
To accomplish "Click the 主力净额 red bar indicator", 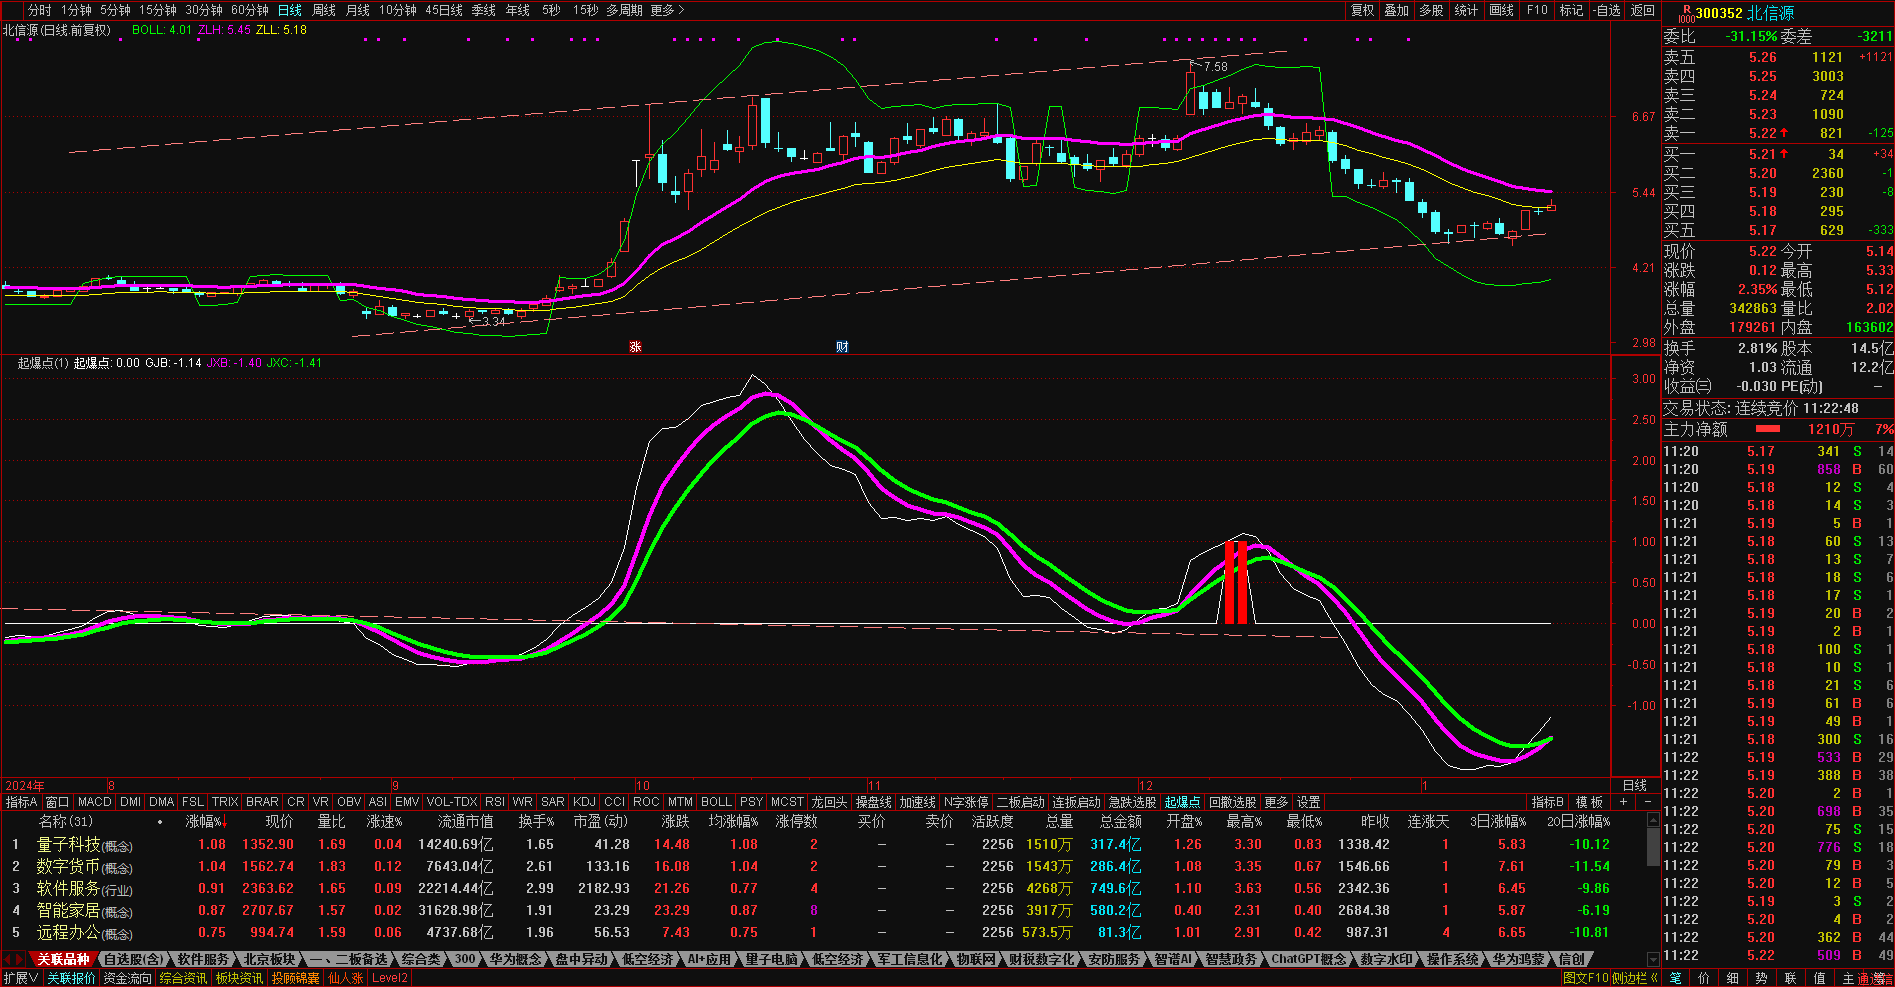I will coord(1768,429).
